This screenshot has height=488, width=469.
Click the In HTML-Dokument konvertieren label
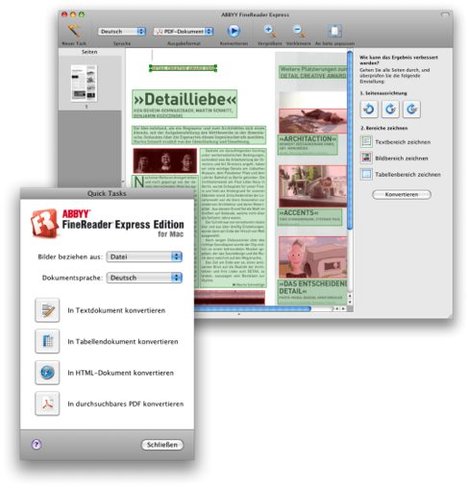(x=120, y=373)
